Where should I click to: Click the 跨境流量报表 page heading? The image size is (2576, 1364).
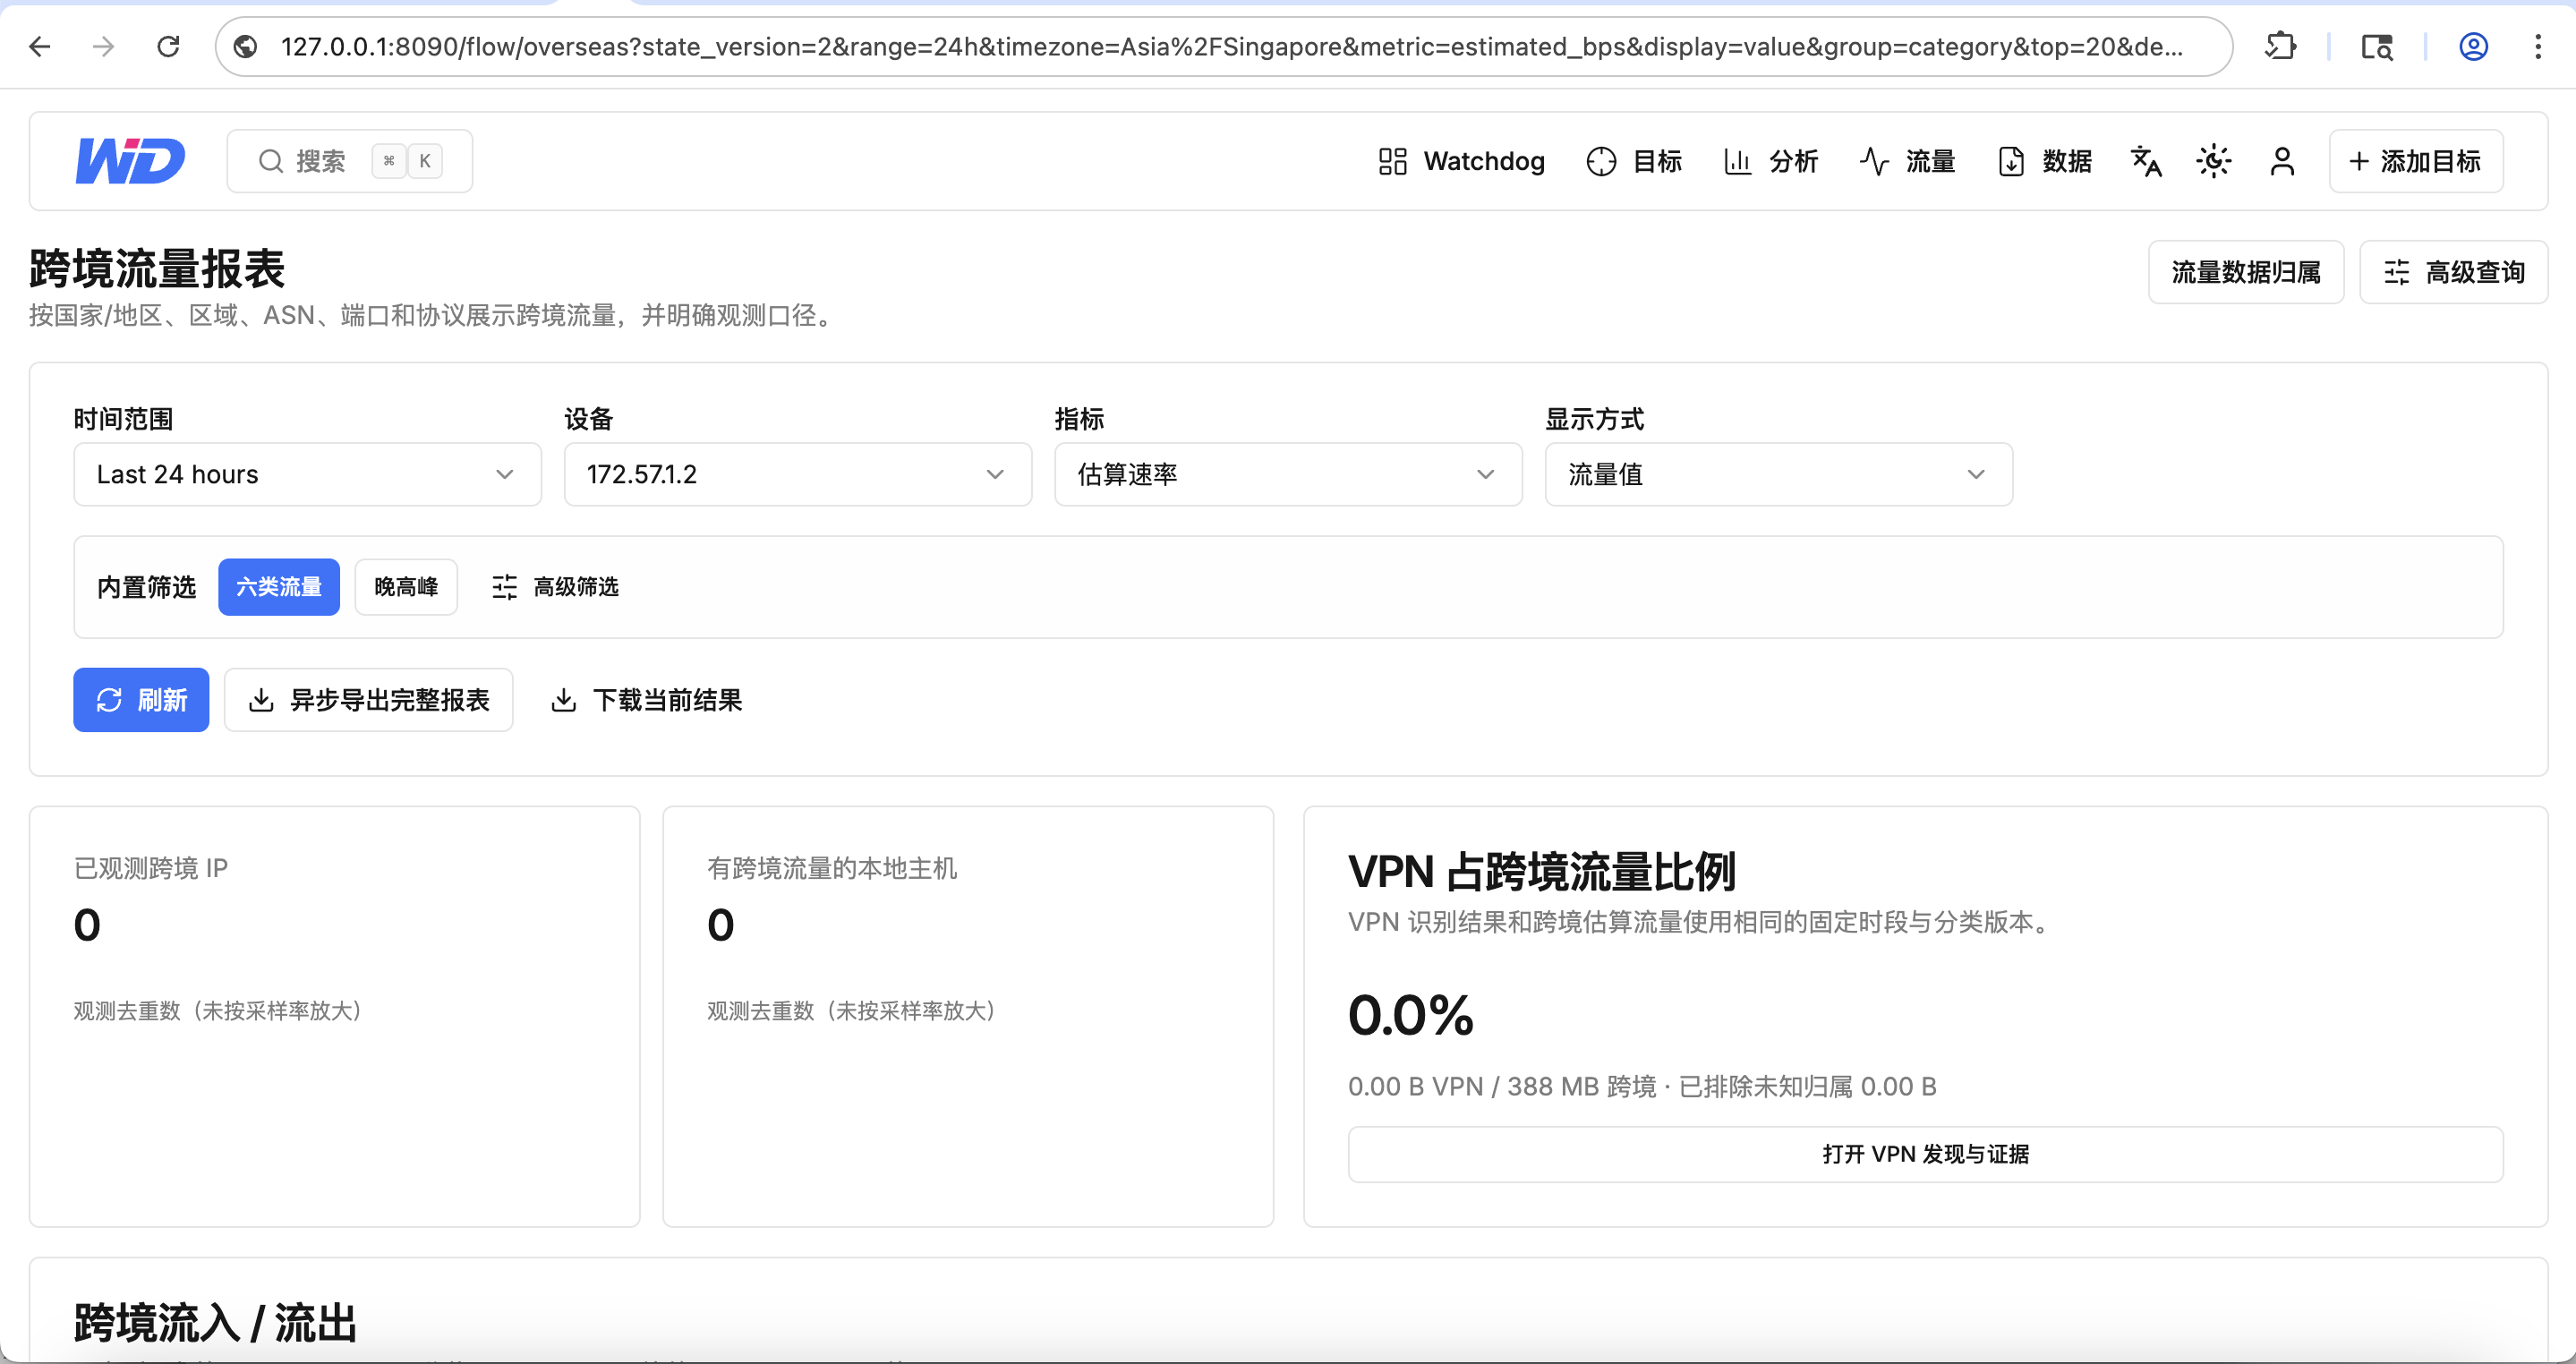point(157,268)
